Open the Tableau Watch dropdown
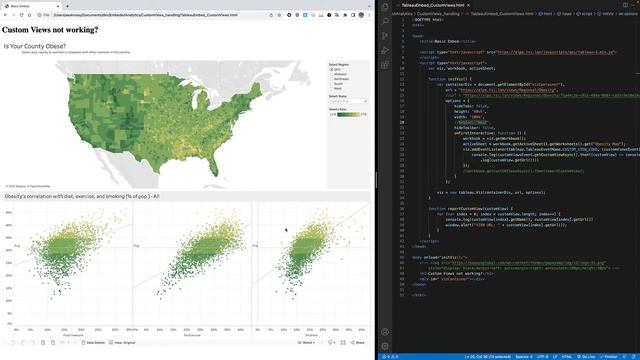 pos(306,342)
